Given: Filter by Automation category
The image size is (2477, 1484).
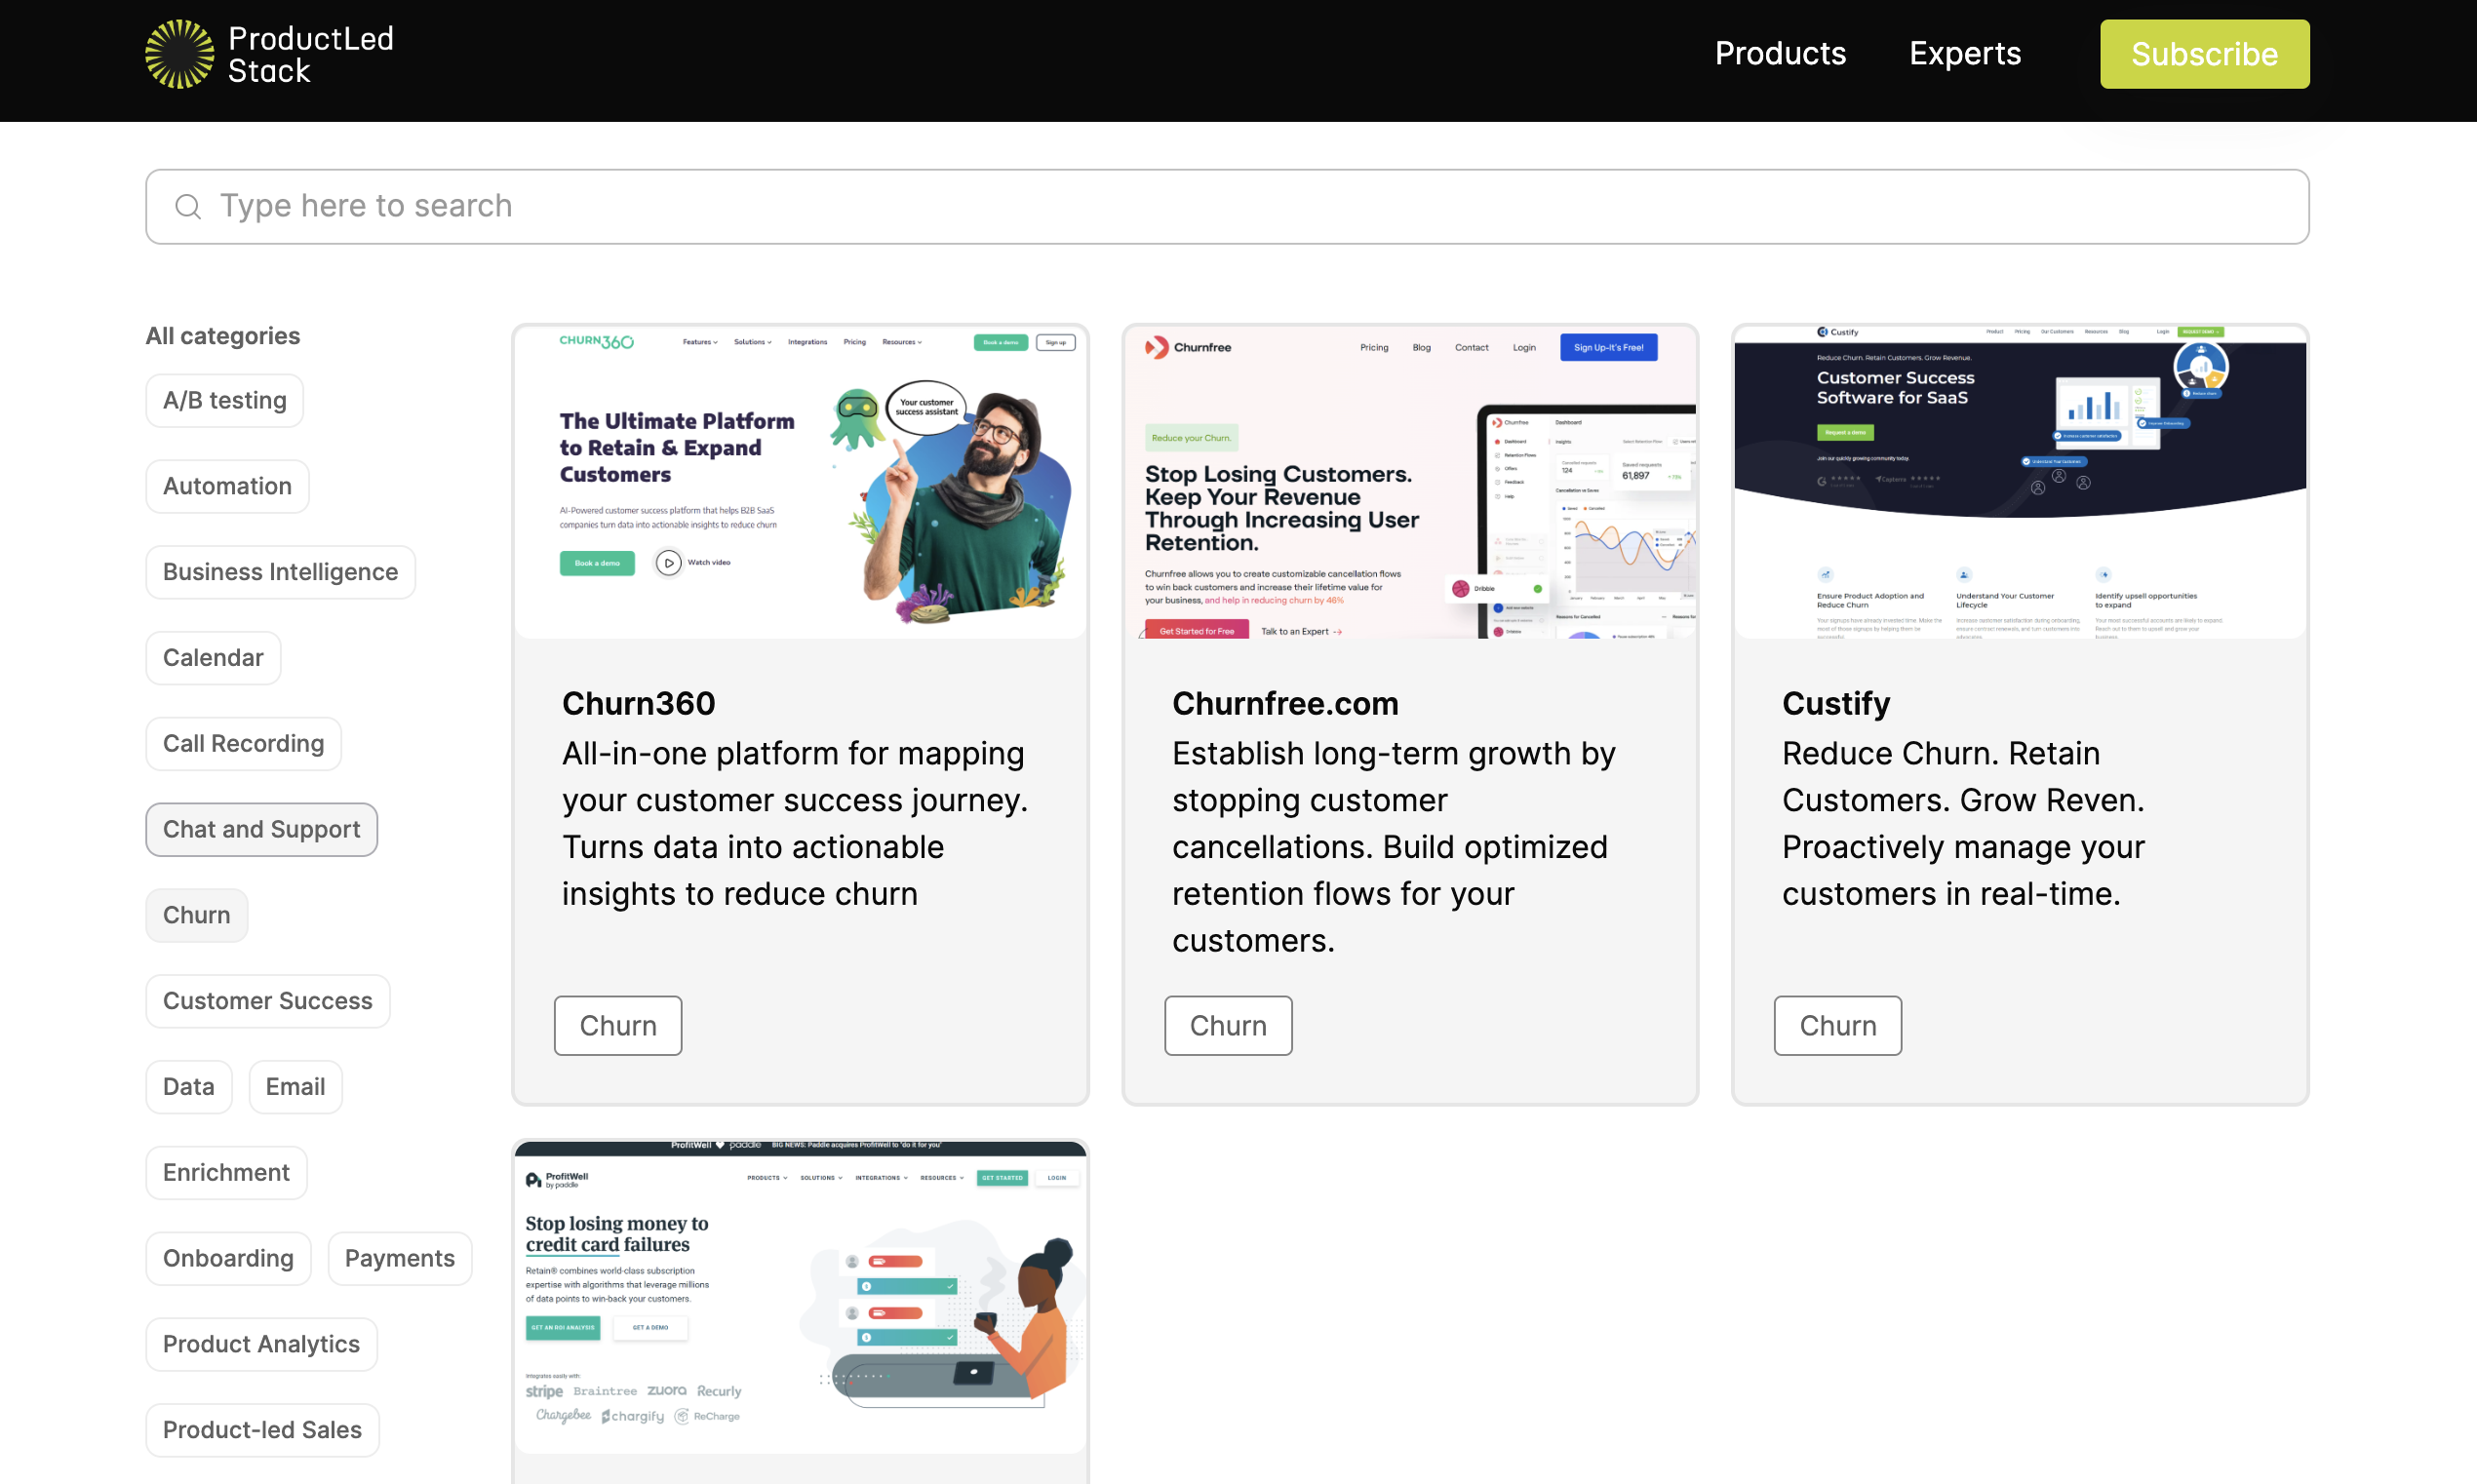Looking at the screenshot, I should [x=228, y=486].
